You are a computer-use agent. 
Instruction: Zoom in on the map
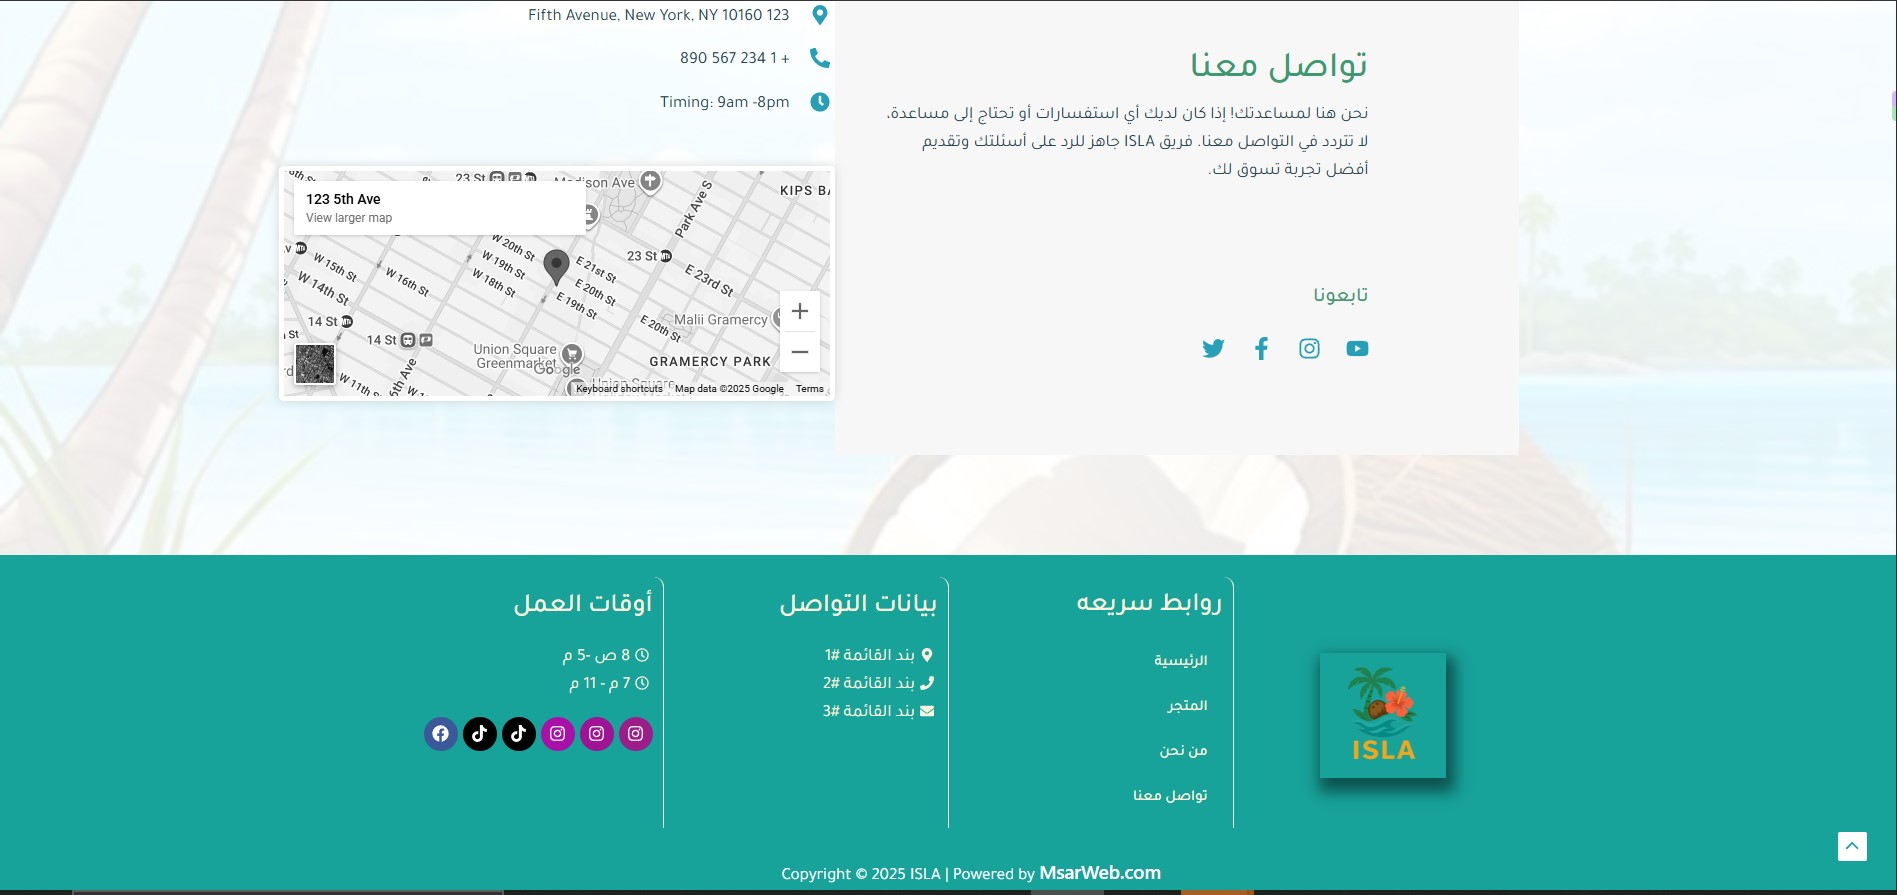(800, 311)
